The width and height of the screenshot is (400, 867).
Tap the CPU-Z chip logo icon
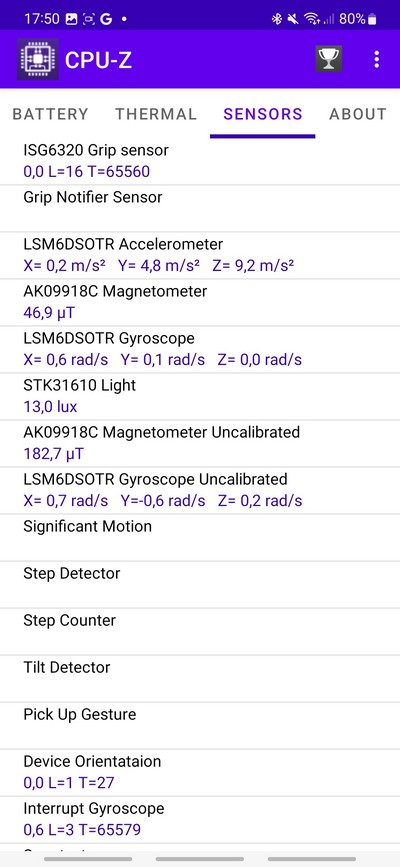point(37,59)
